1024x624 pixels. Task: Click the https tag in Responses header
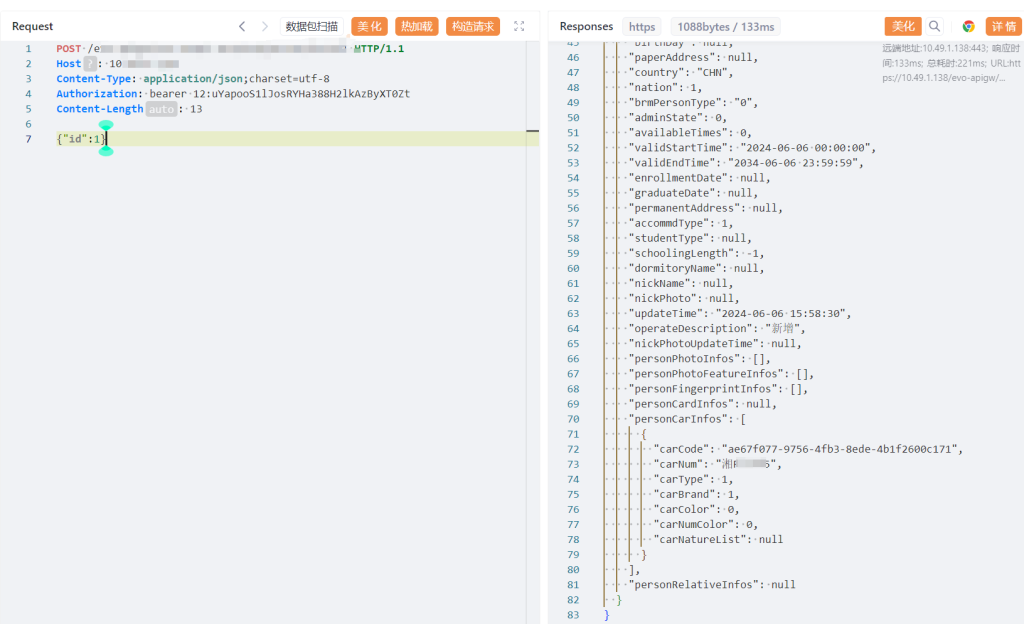click(641, 26)
